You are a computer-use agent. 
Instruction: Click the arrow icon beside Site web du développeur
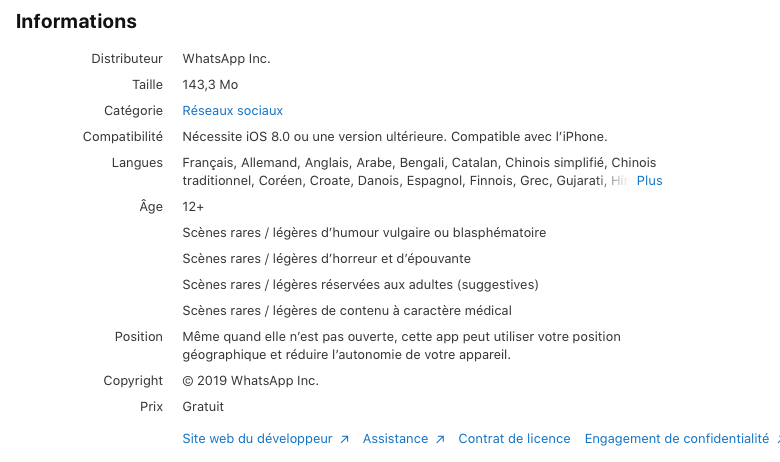tap(344, 439)
